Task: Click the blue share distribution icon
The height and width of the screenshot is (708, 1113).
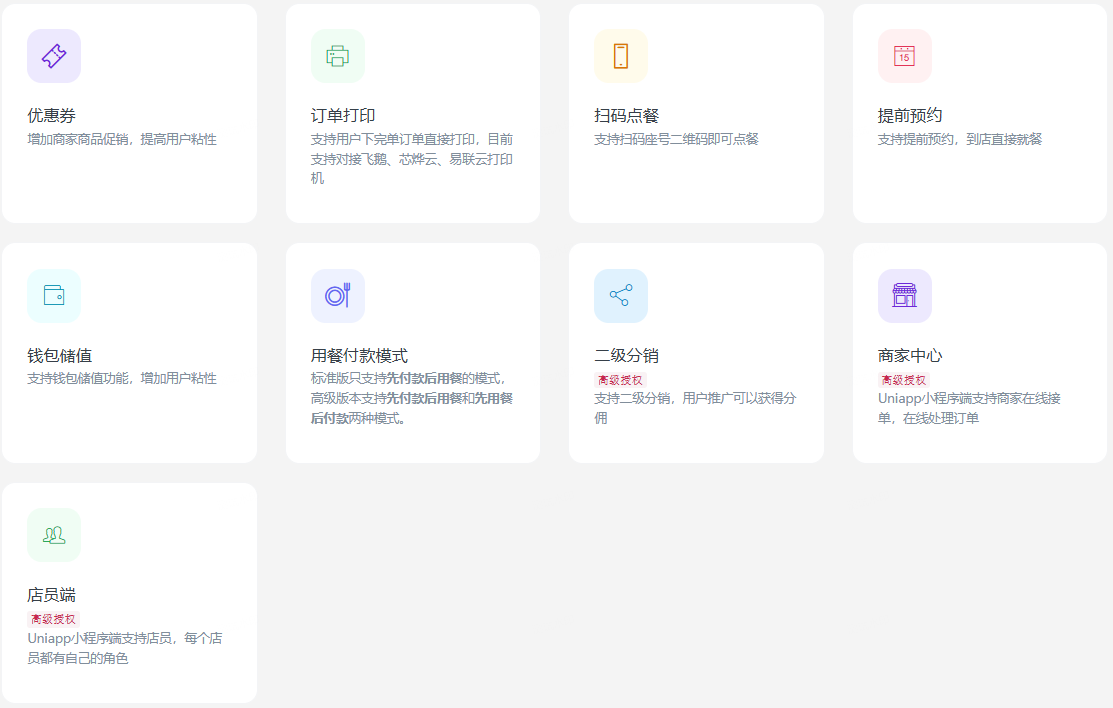Action: pos(621,295)
